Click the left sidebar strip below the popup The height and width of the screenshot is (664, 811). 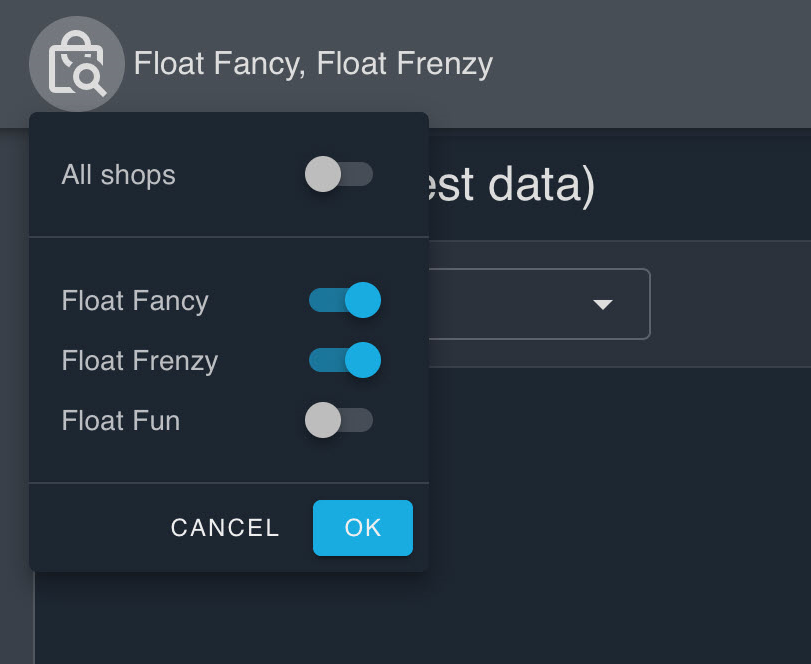[17, 620]
